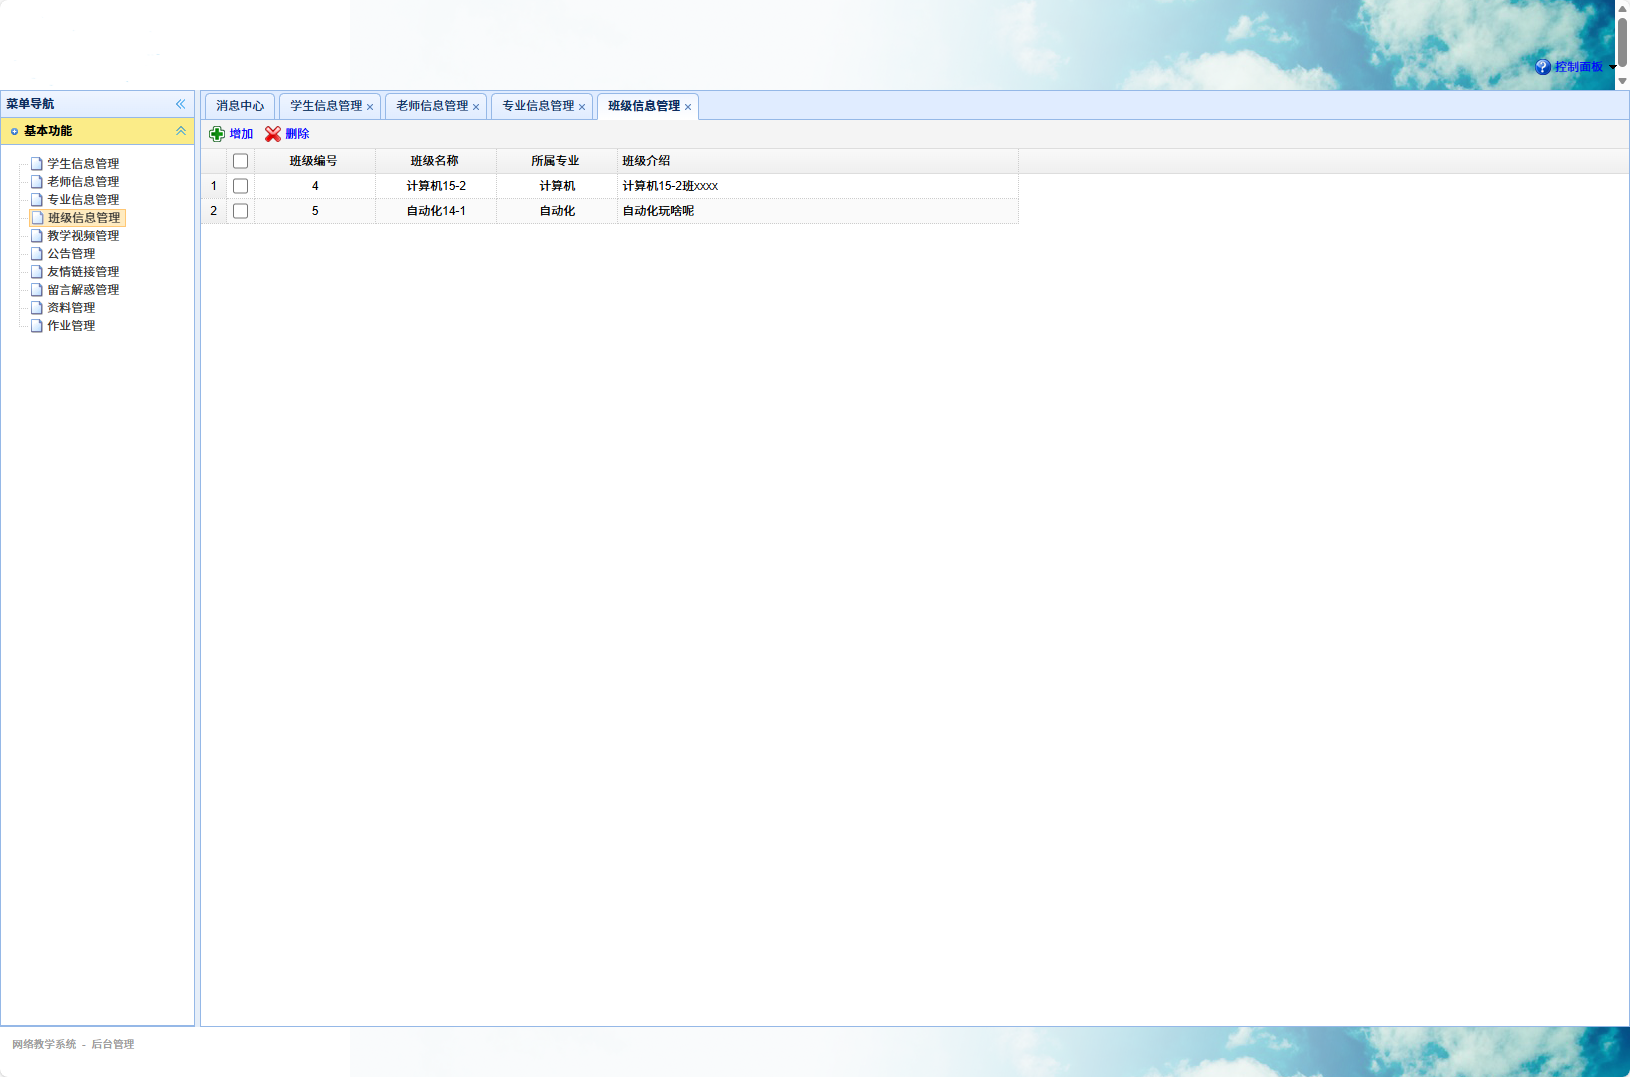This screenshot has height=1077, width=1630.
Task: Collapse the 菜单导航 side panel
Action: pos(181,104)
